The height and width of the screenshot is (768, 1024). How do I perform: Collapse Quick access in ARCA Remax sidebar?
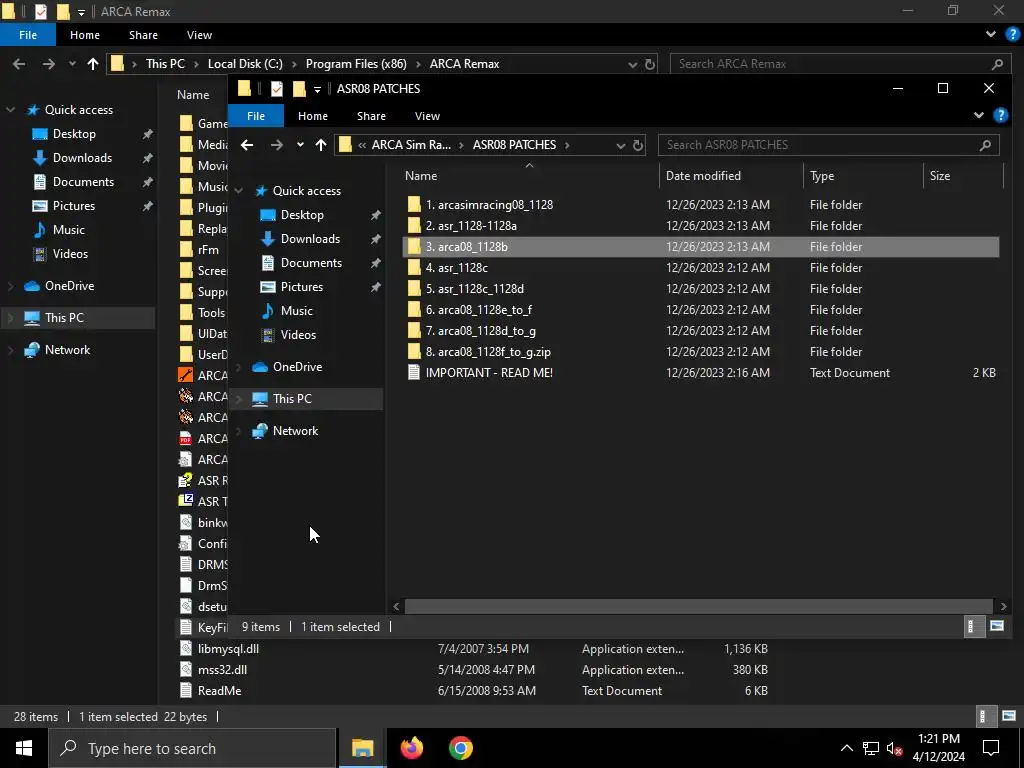point(10,110)
